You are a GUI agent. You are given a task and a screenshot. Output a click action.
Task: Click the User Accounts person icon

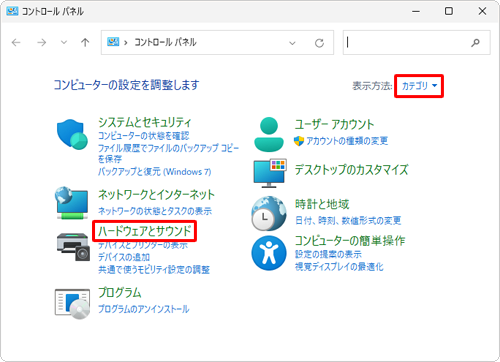(x=269, y=134)
